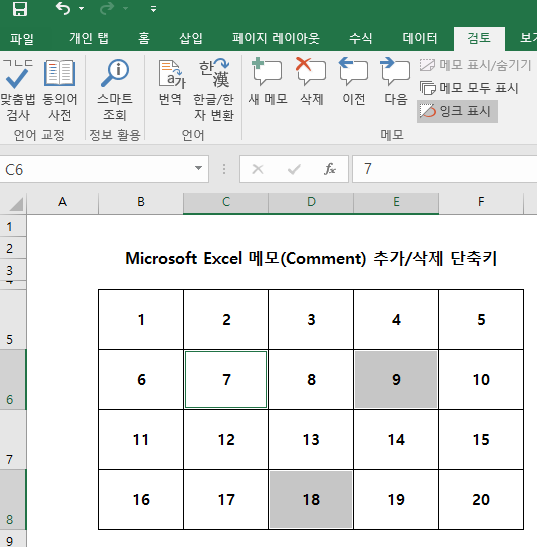Select column F header

coord(481,202)
